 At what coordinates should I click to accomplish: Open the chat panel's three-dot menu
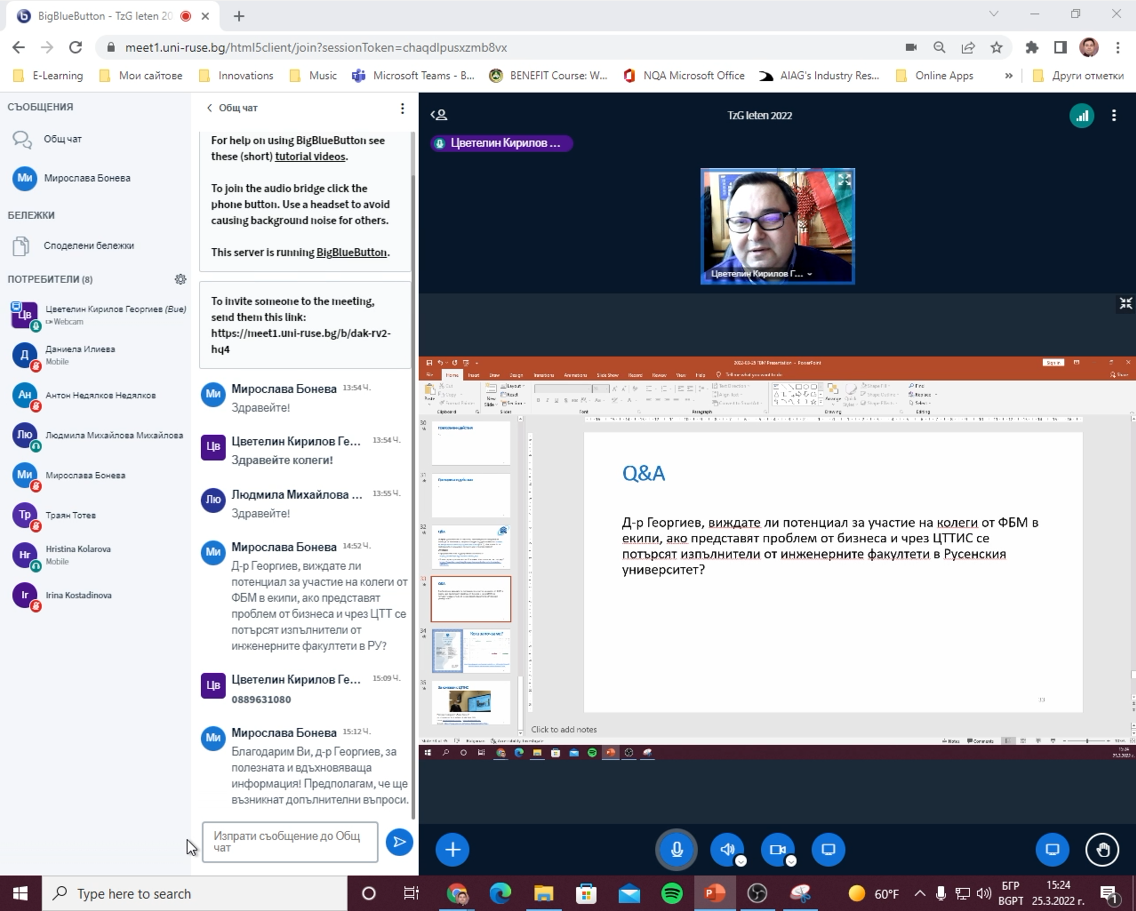coord(401,108)
